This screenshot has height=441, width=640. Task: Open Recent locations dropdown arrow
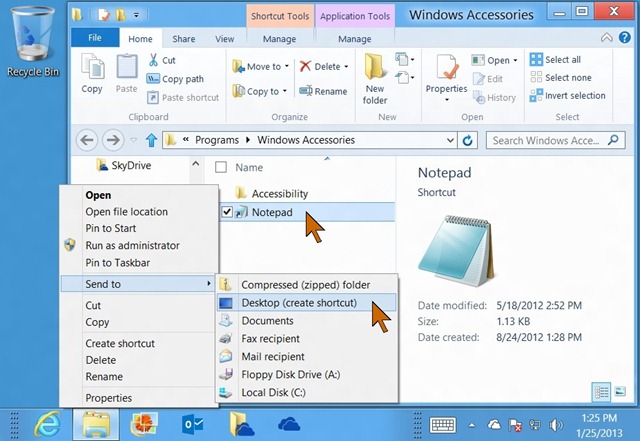coord(133,140)
